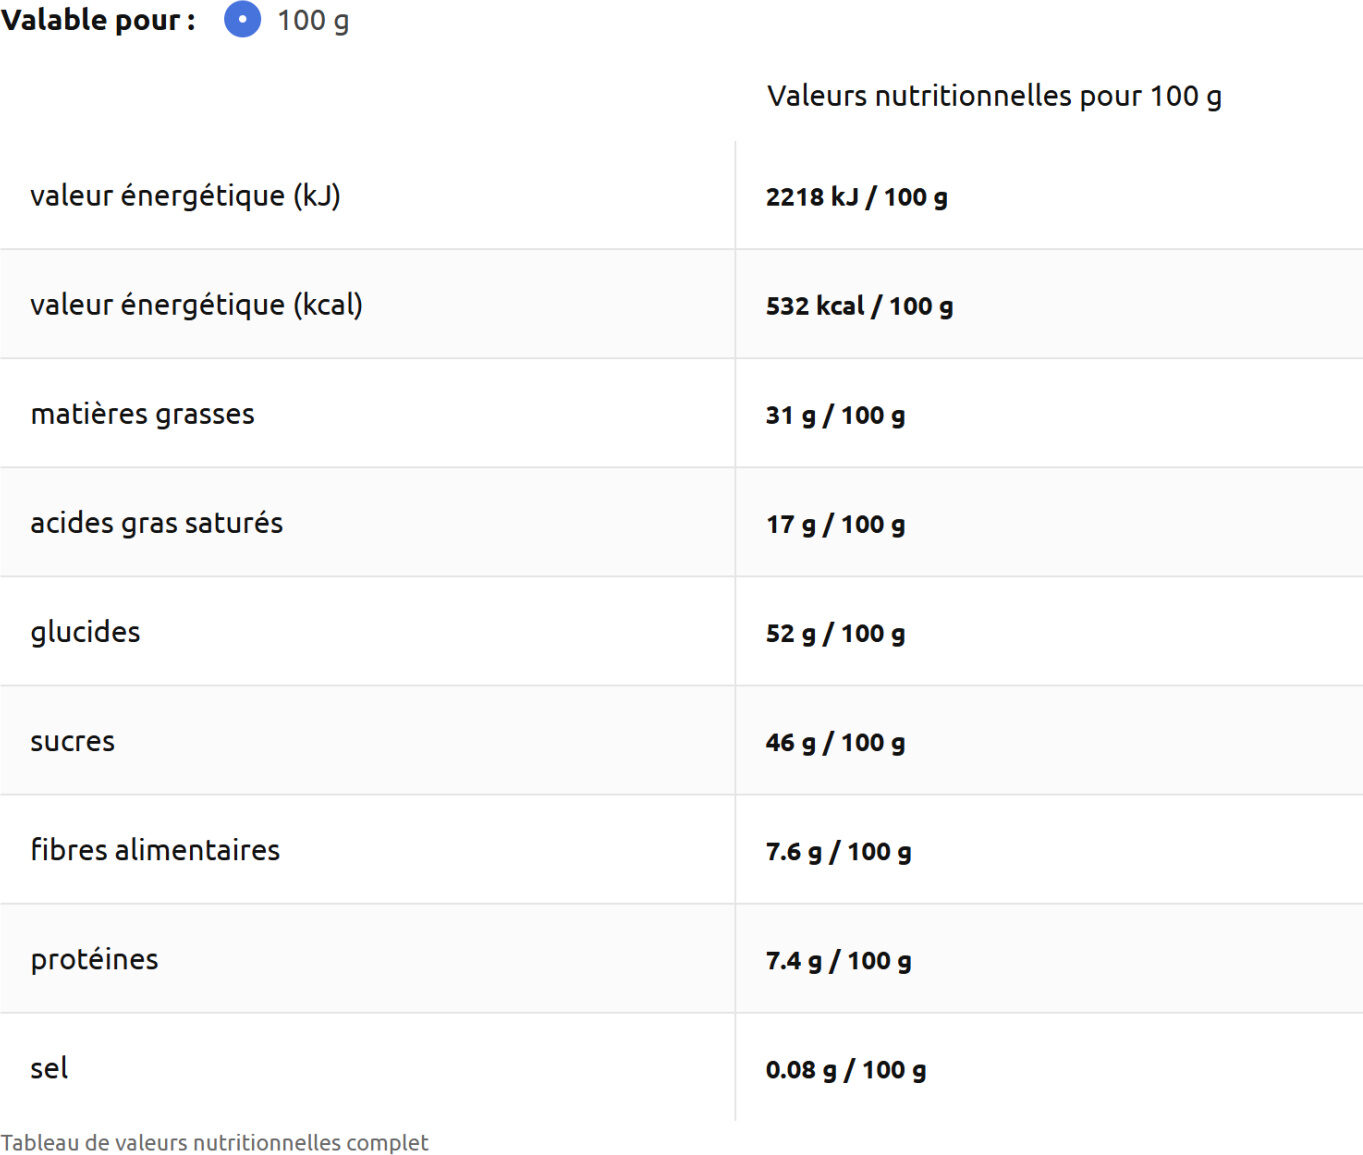Select the 52 g / 100 g value

(835, 633)
